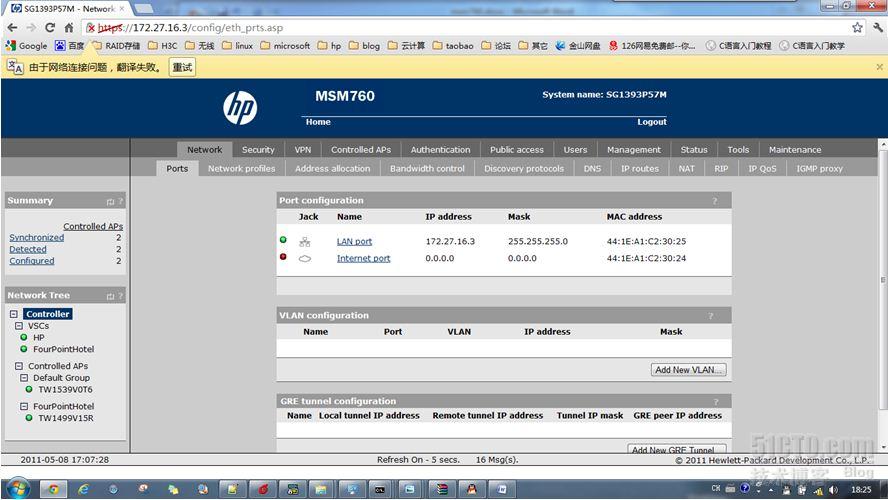
Task: Switch to the Security tab
Action: click(258, 149)
